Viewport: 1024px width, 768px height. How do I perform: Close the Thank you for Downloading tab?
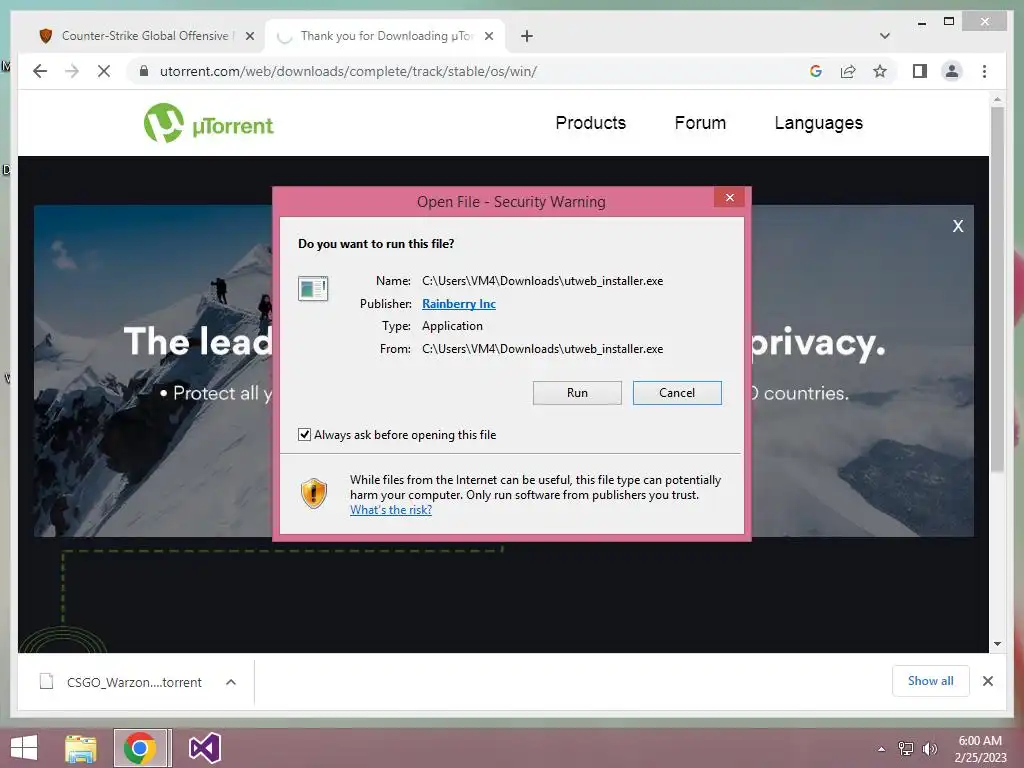click(488, 37)
